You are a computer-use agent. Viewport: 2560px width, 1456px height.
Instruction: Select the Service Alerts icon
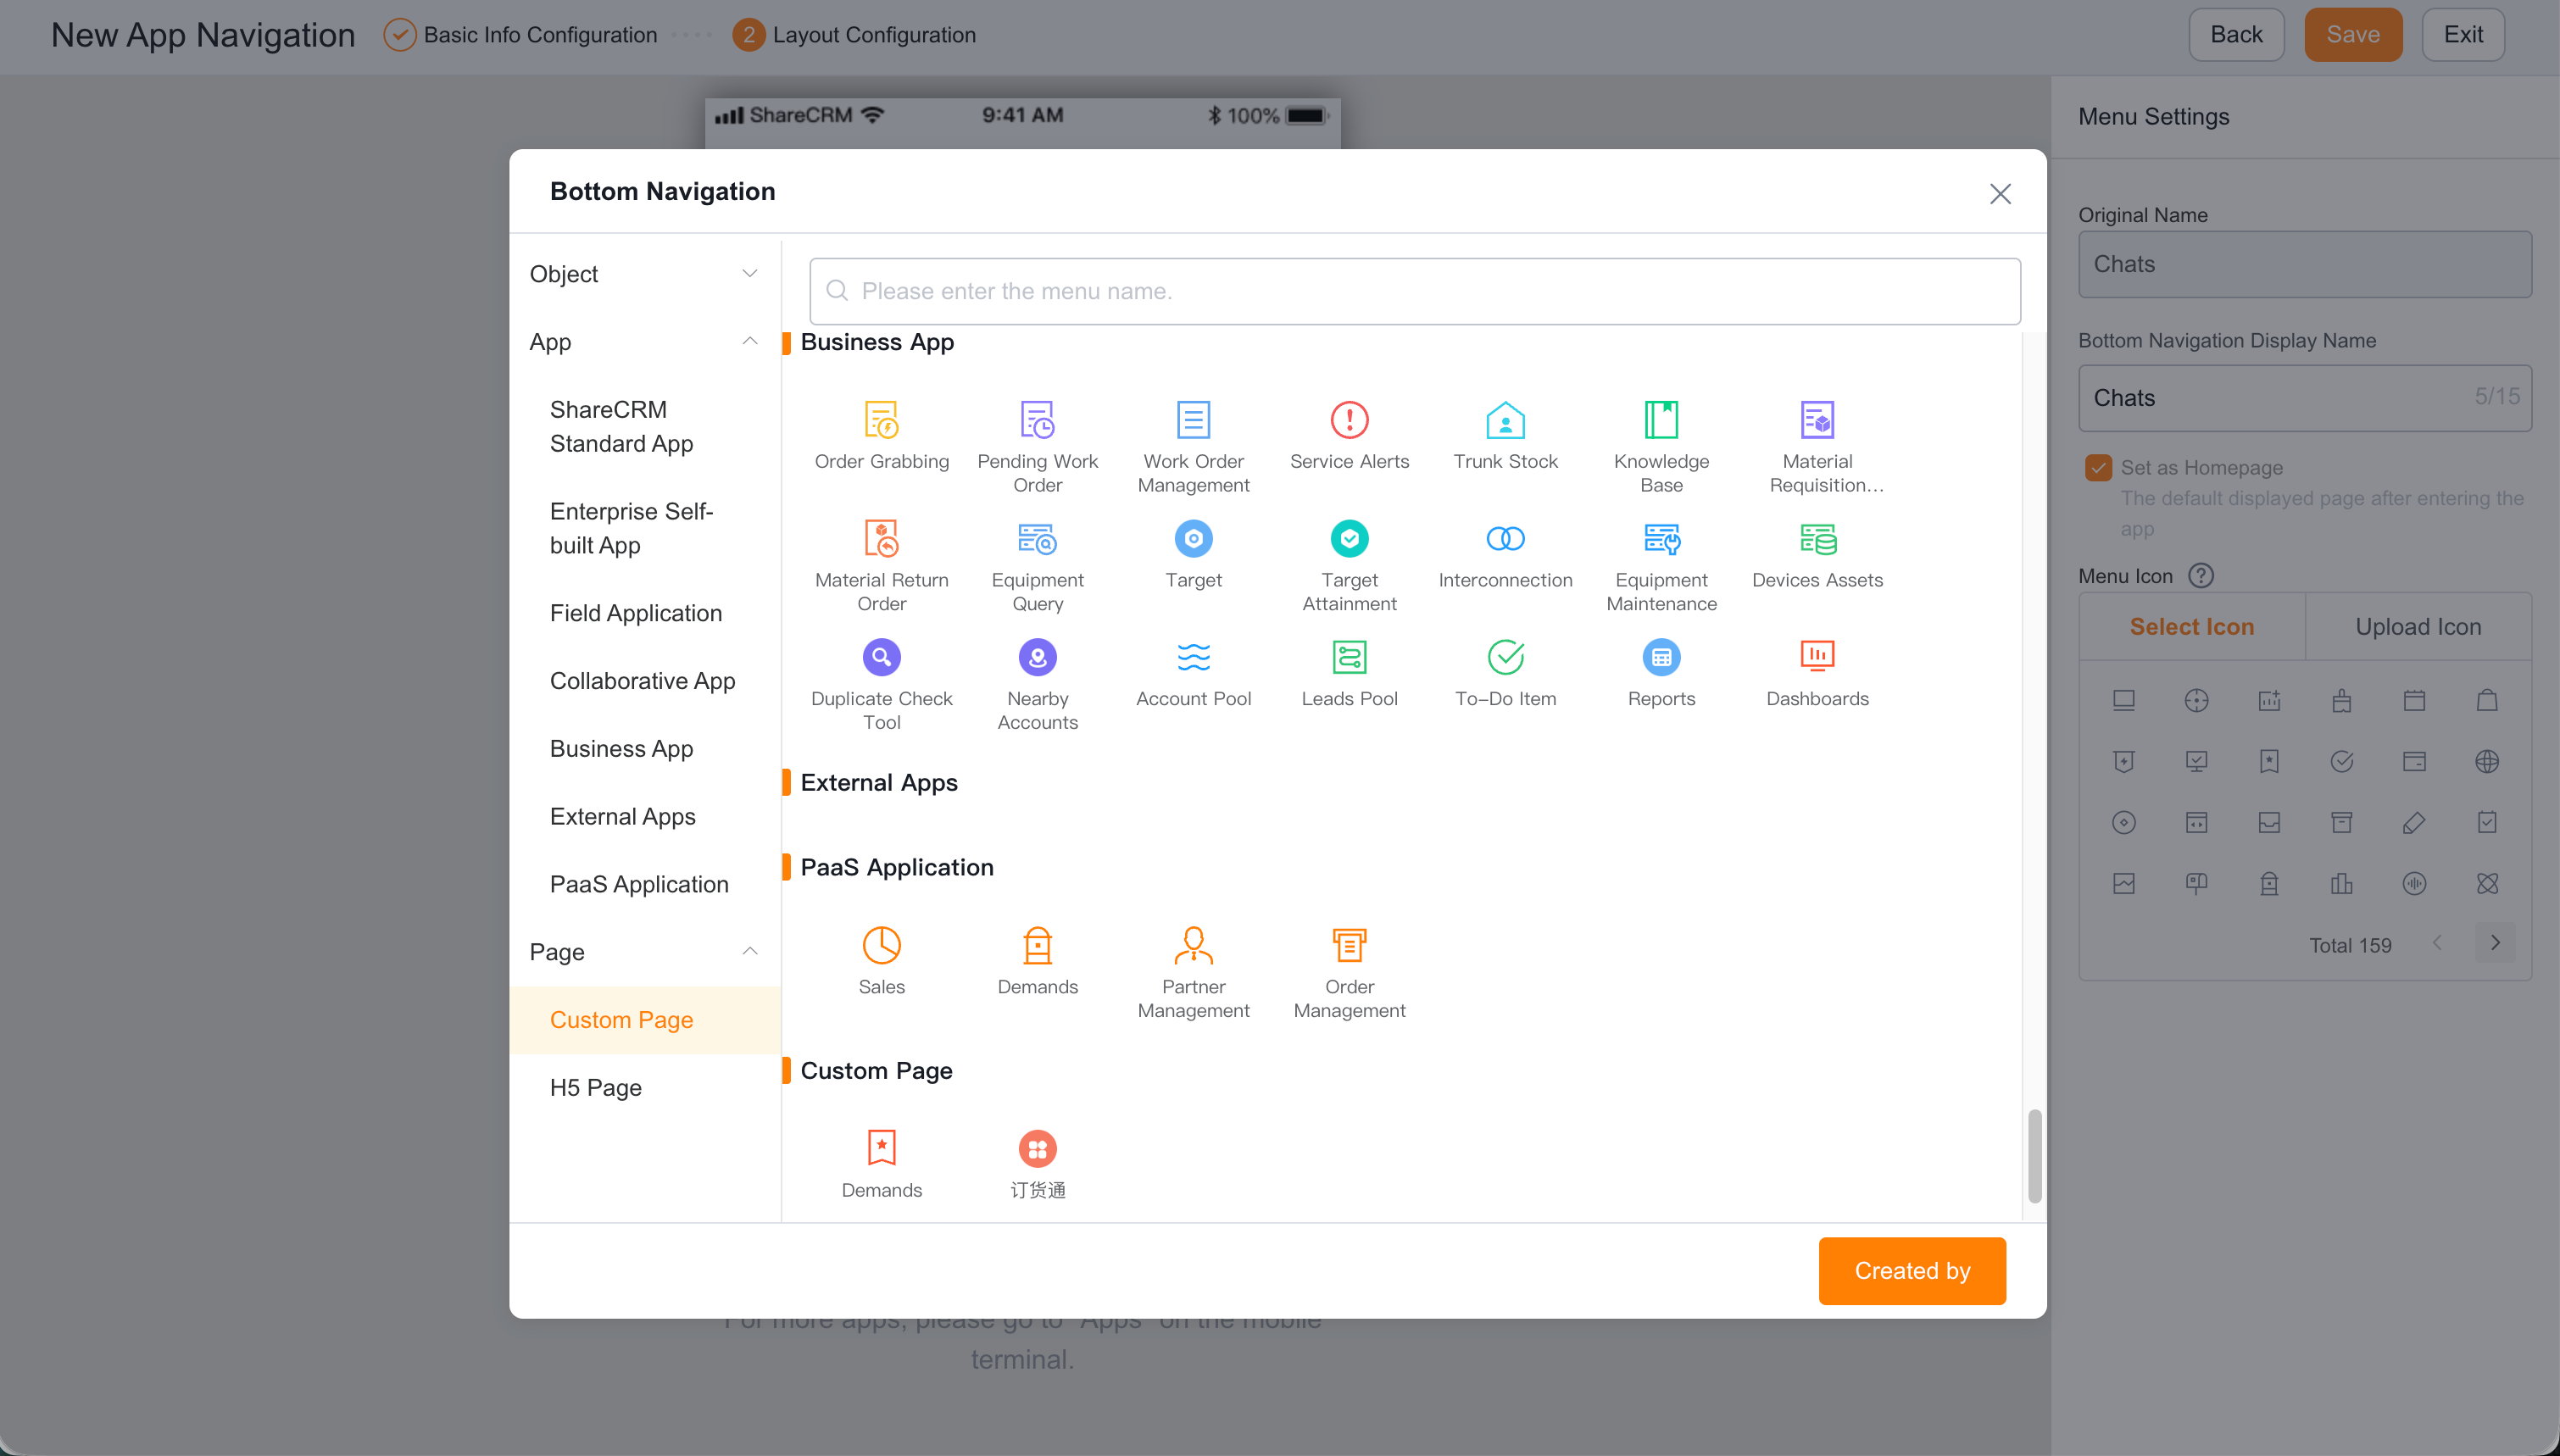click(x=1349, y=420)
